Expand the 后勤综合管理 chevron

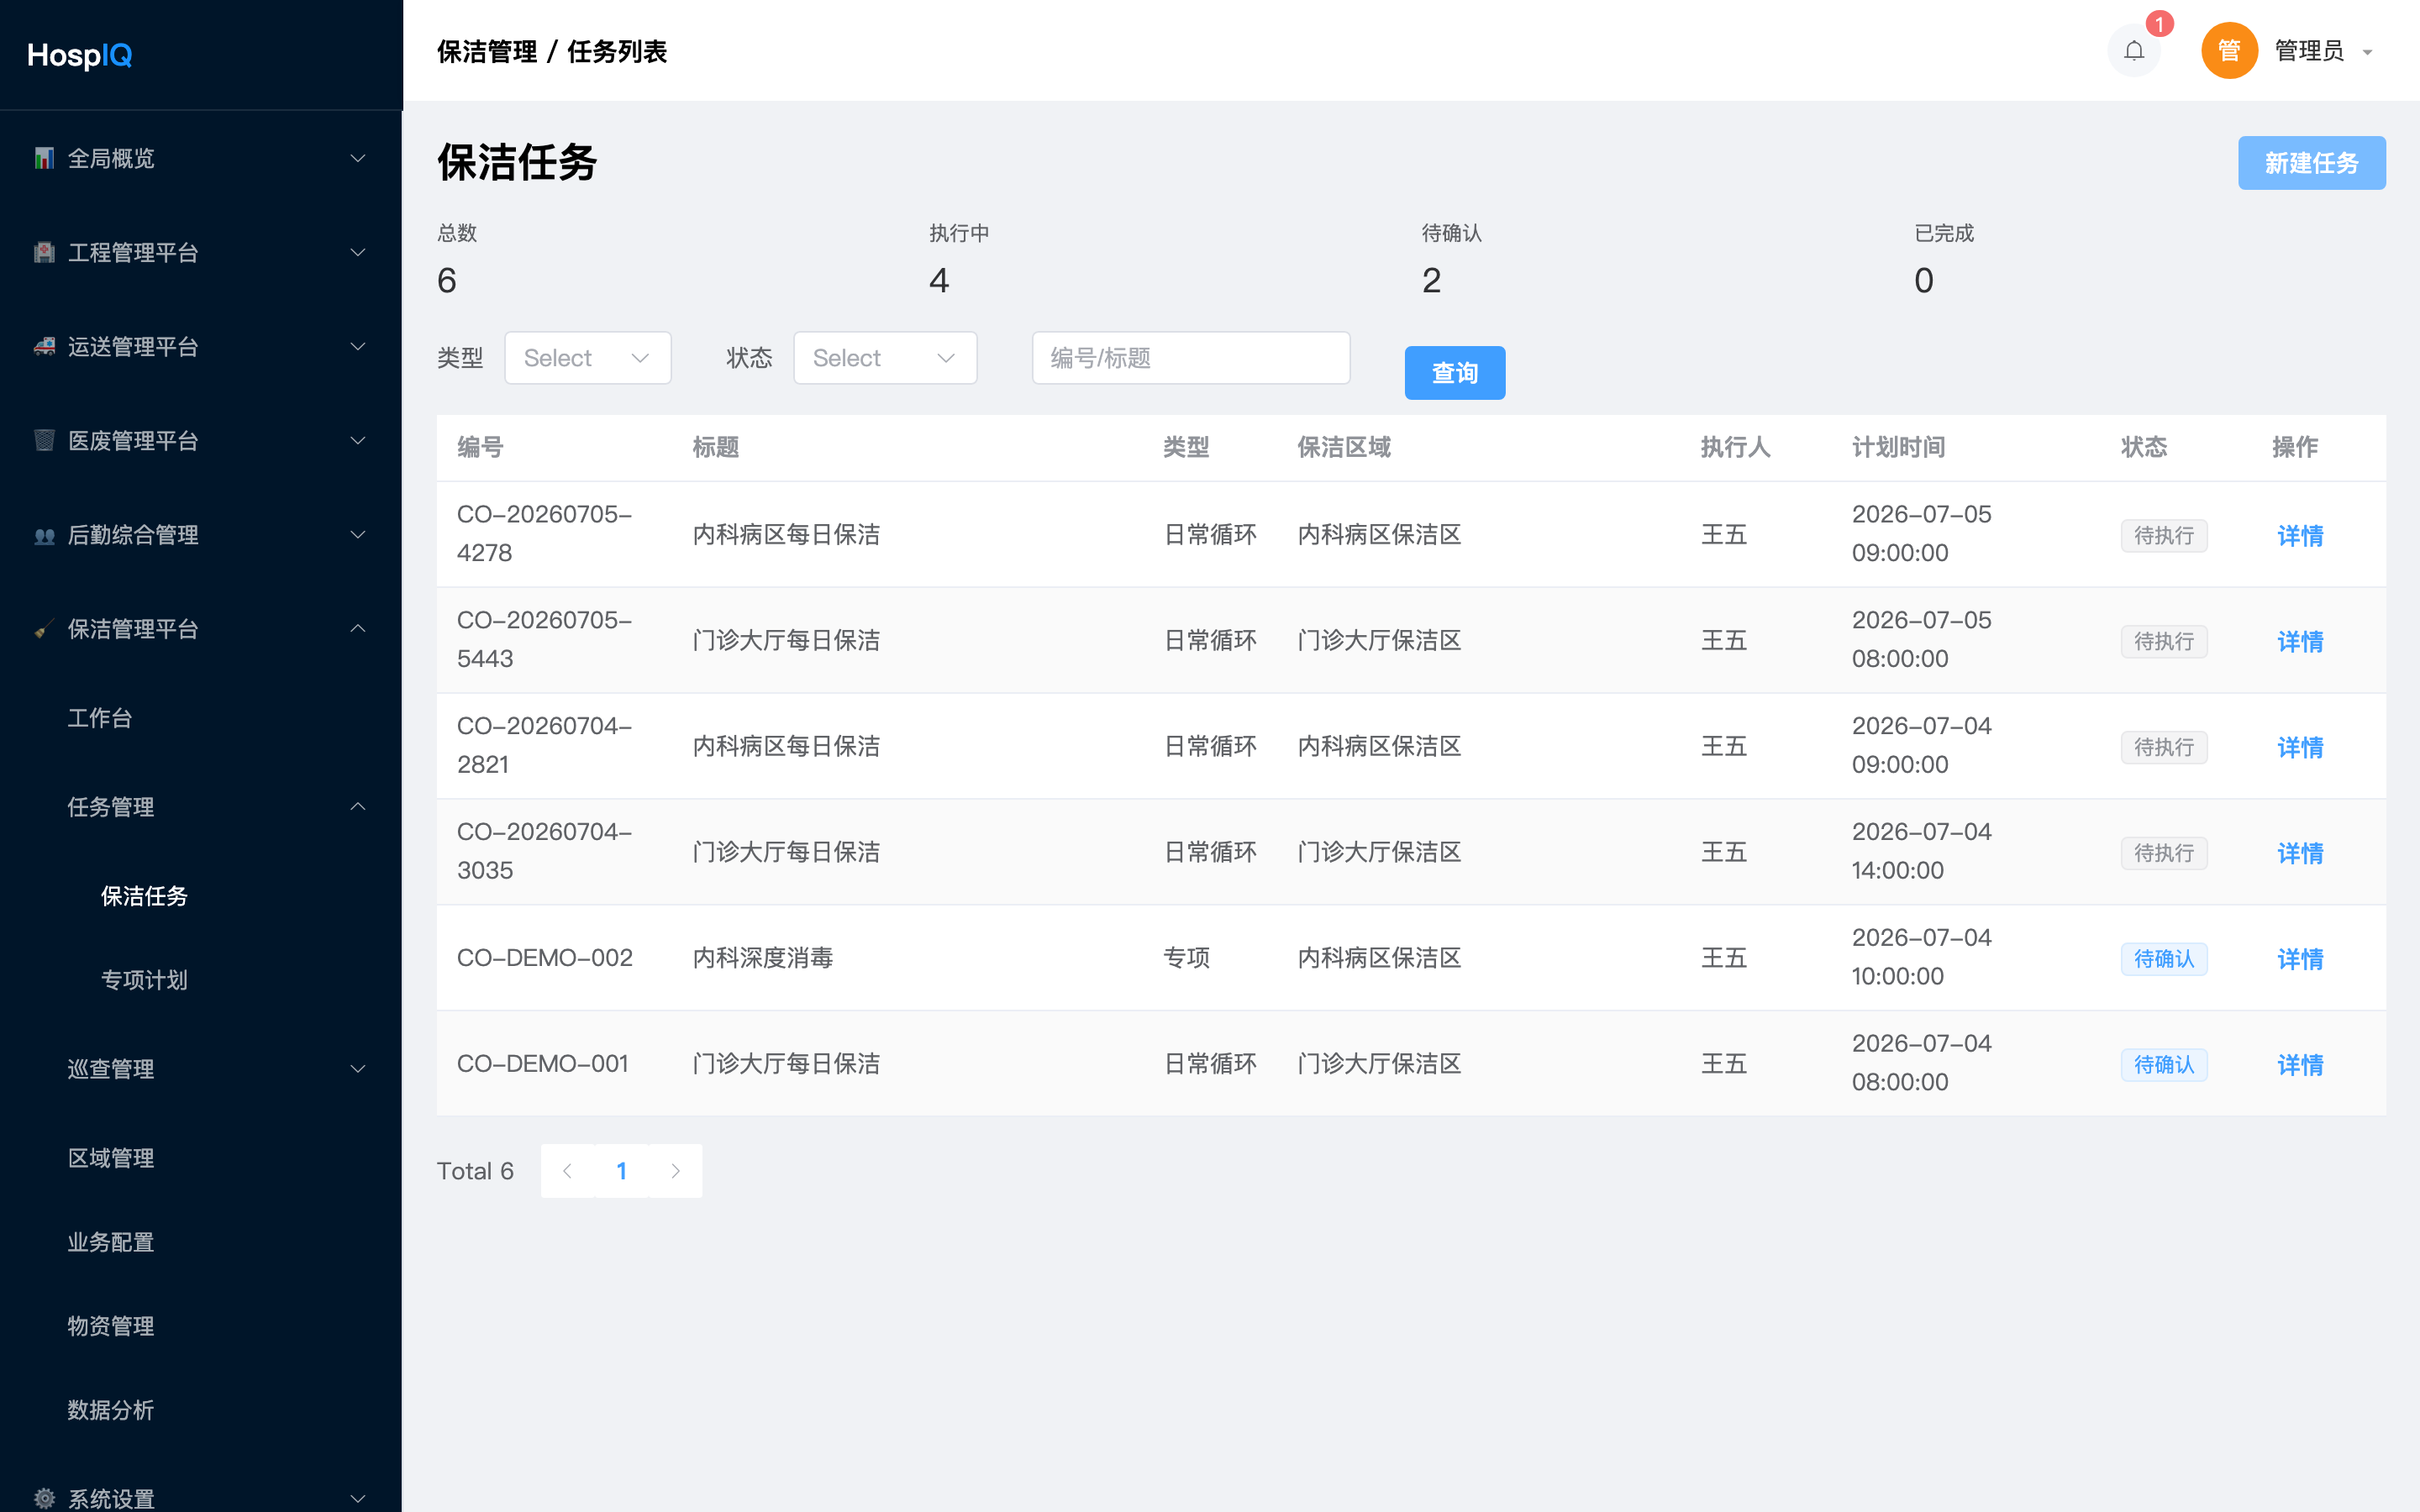(358, 535)
